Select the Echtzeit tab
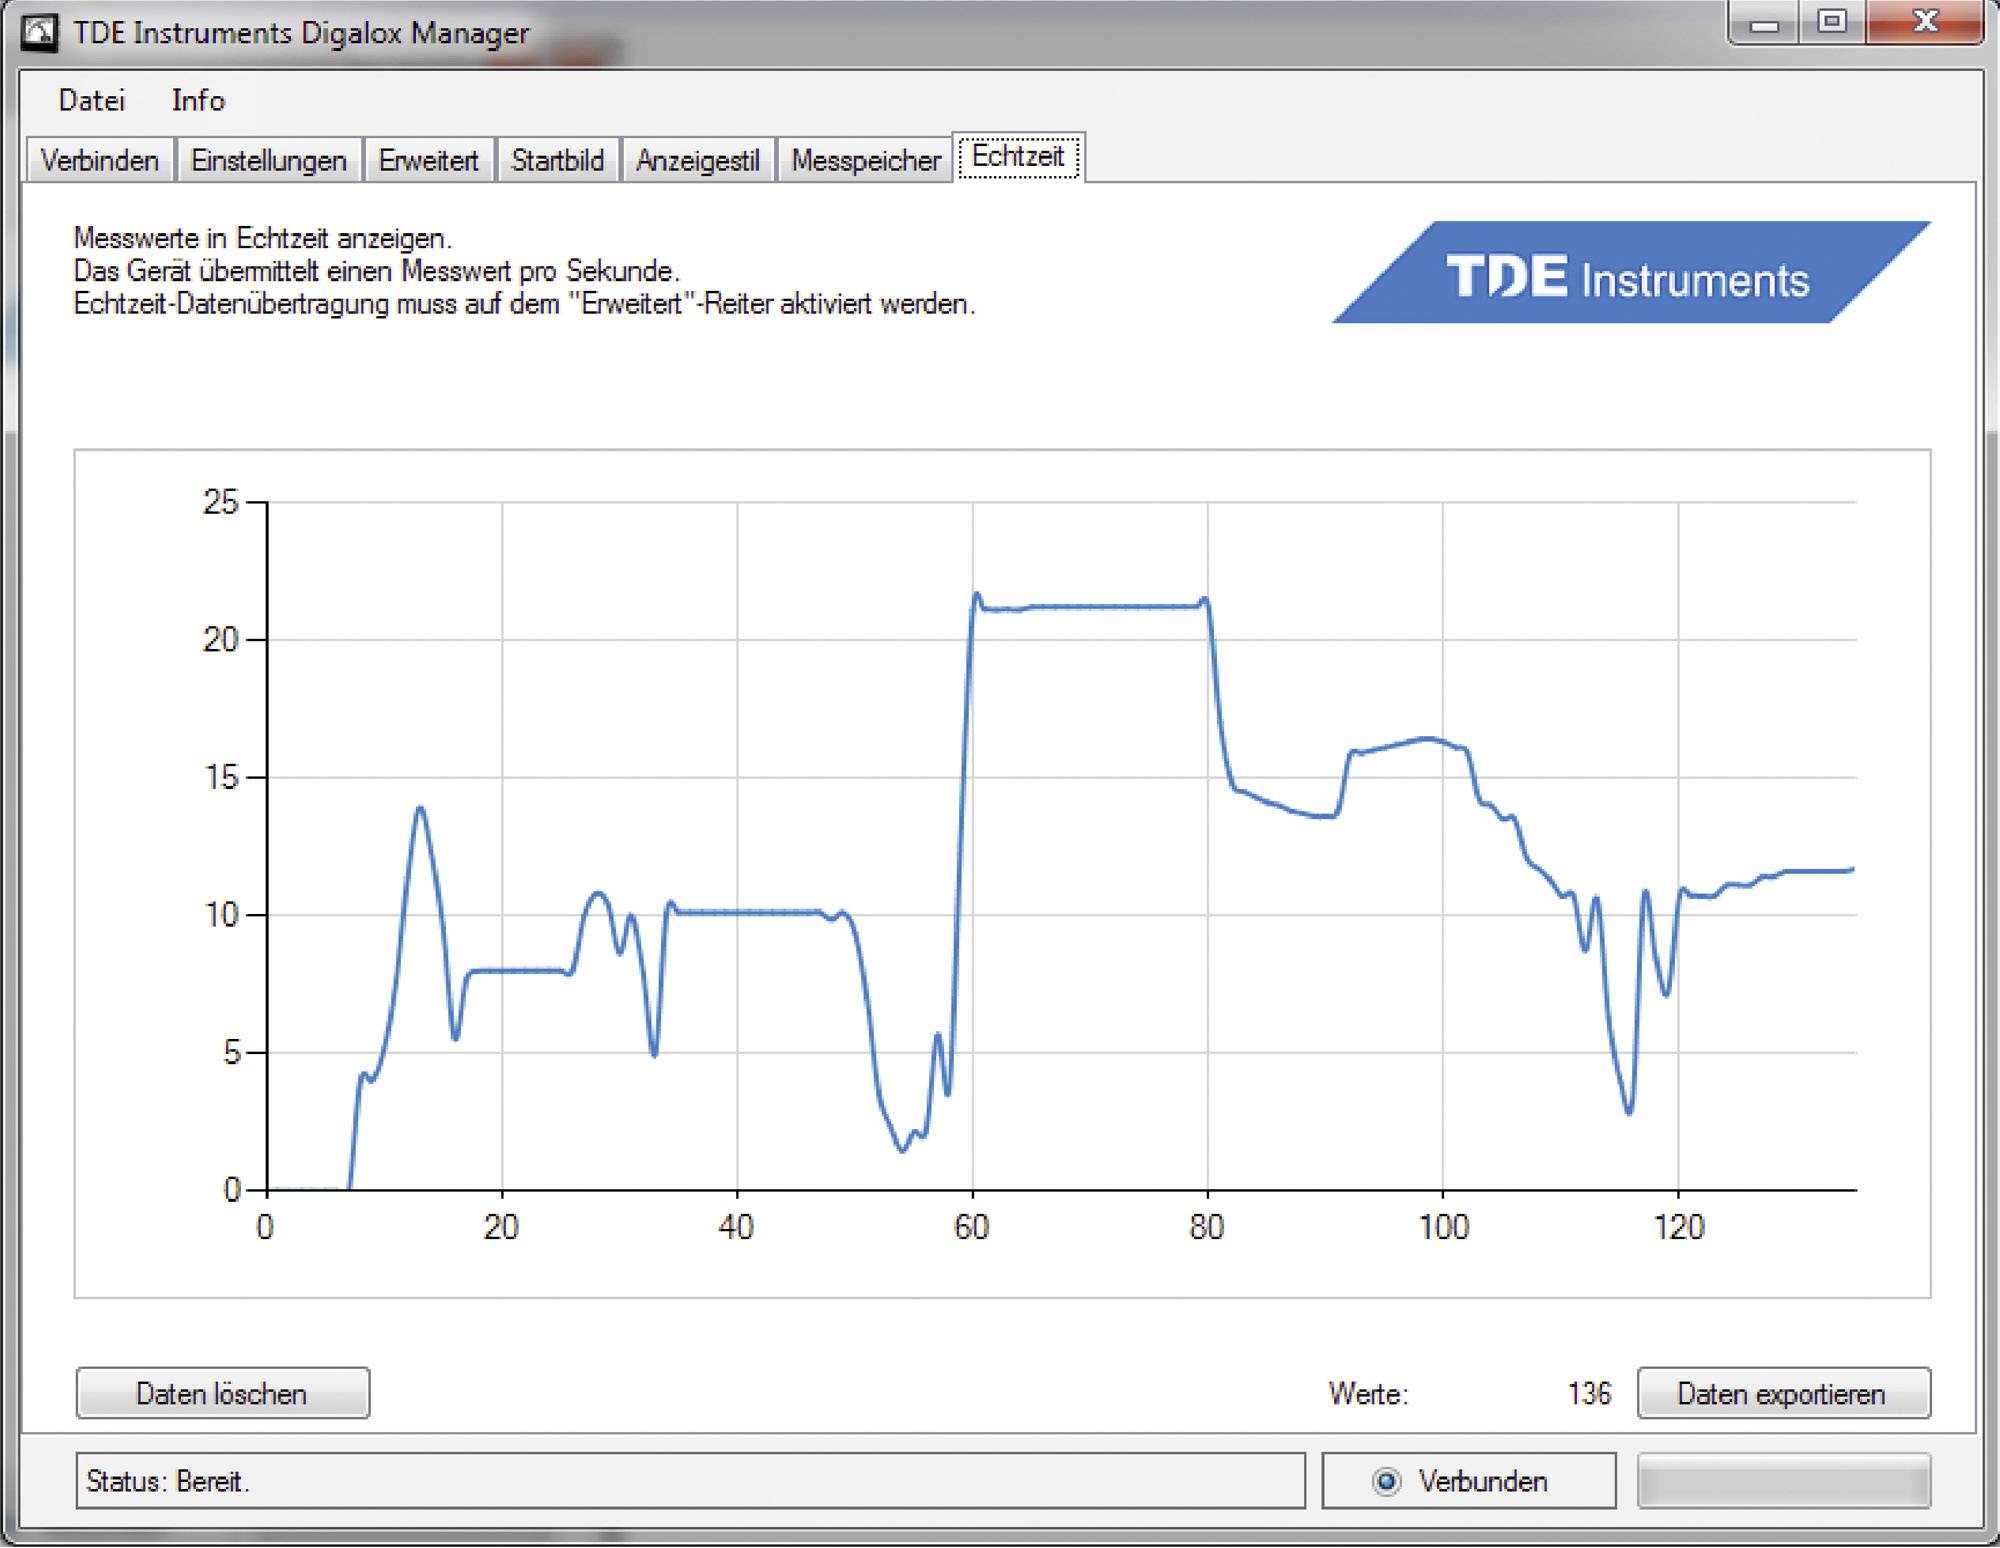This screenshot has height=1548, width=2000. point(1016,156)
